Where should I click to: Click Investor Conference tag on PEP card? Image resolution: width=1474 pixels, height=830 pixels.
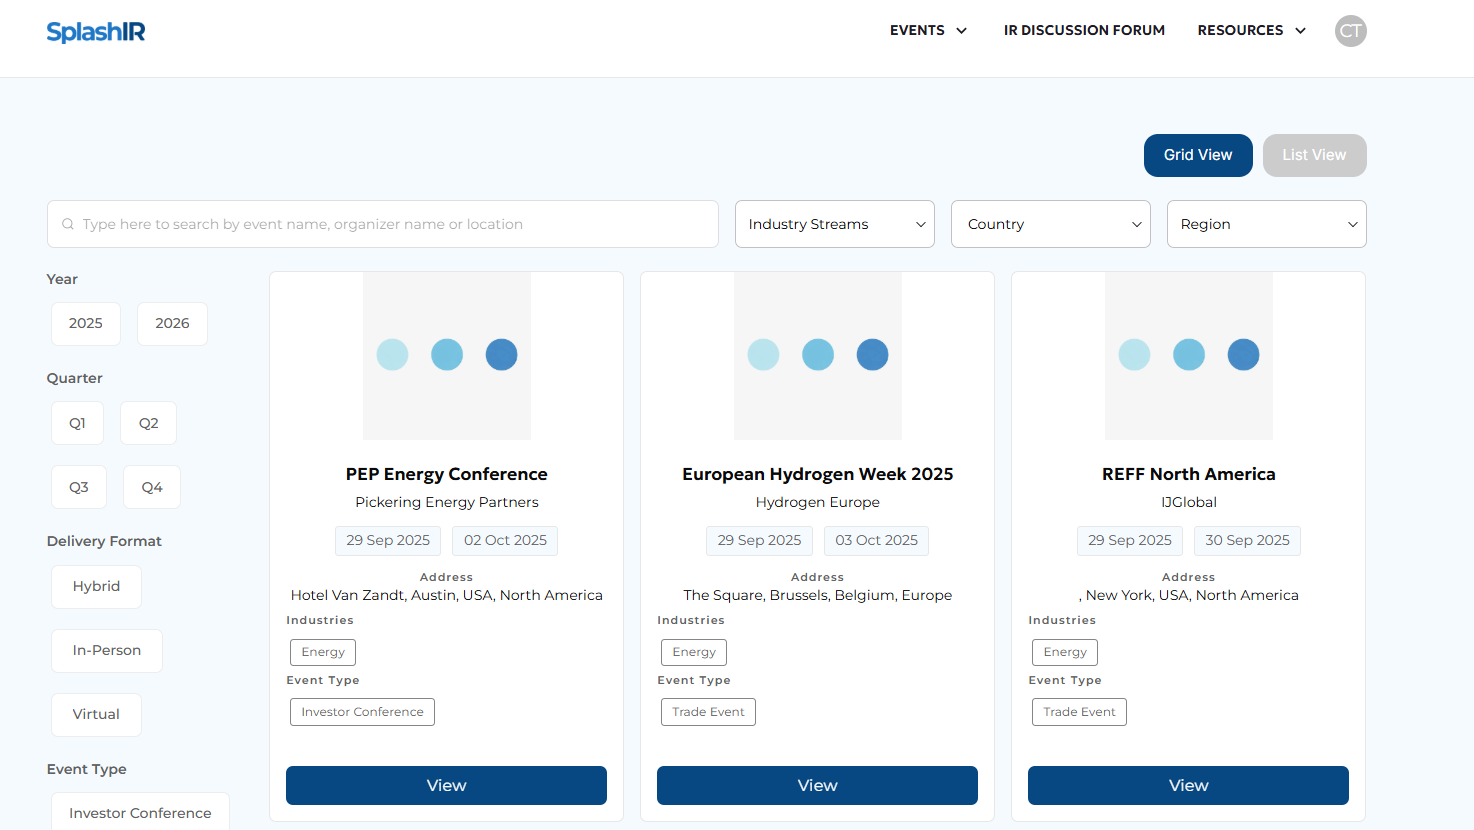[362, 712]
